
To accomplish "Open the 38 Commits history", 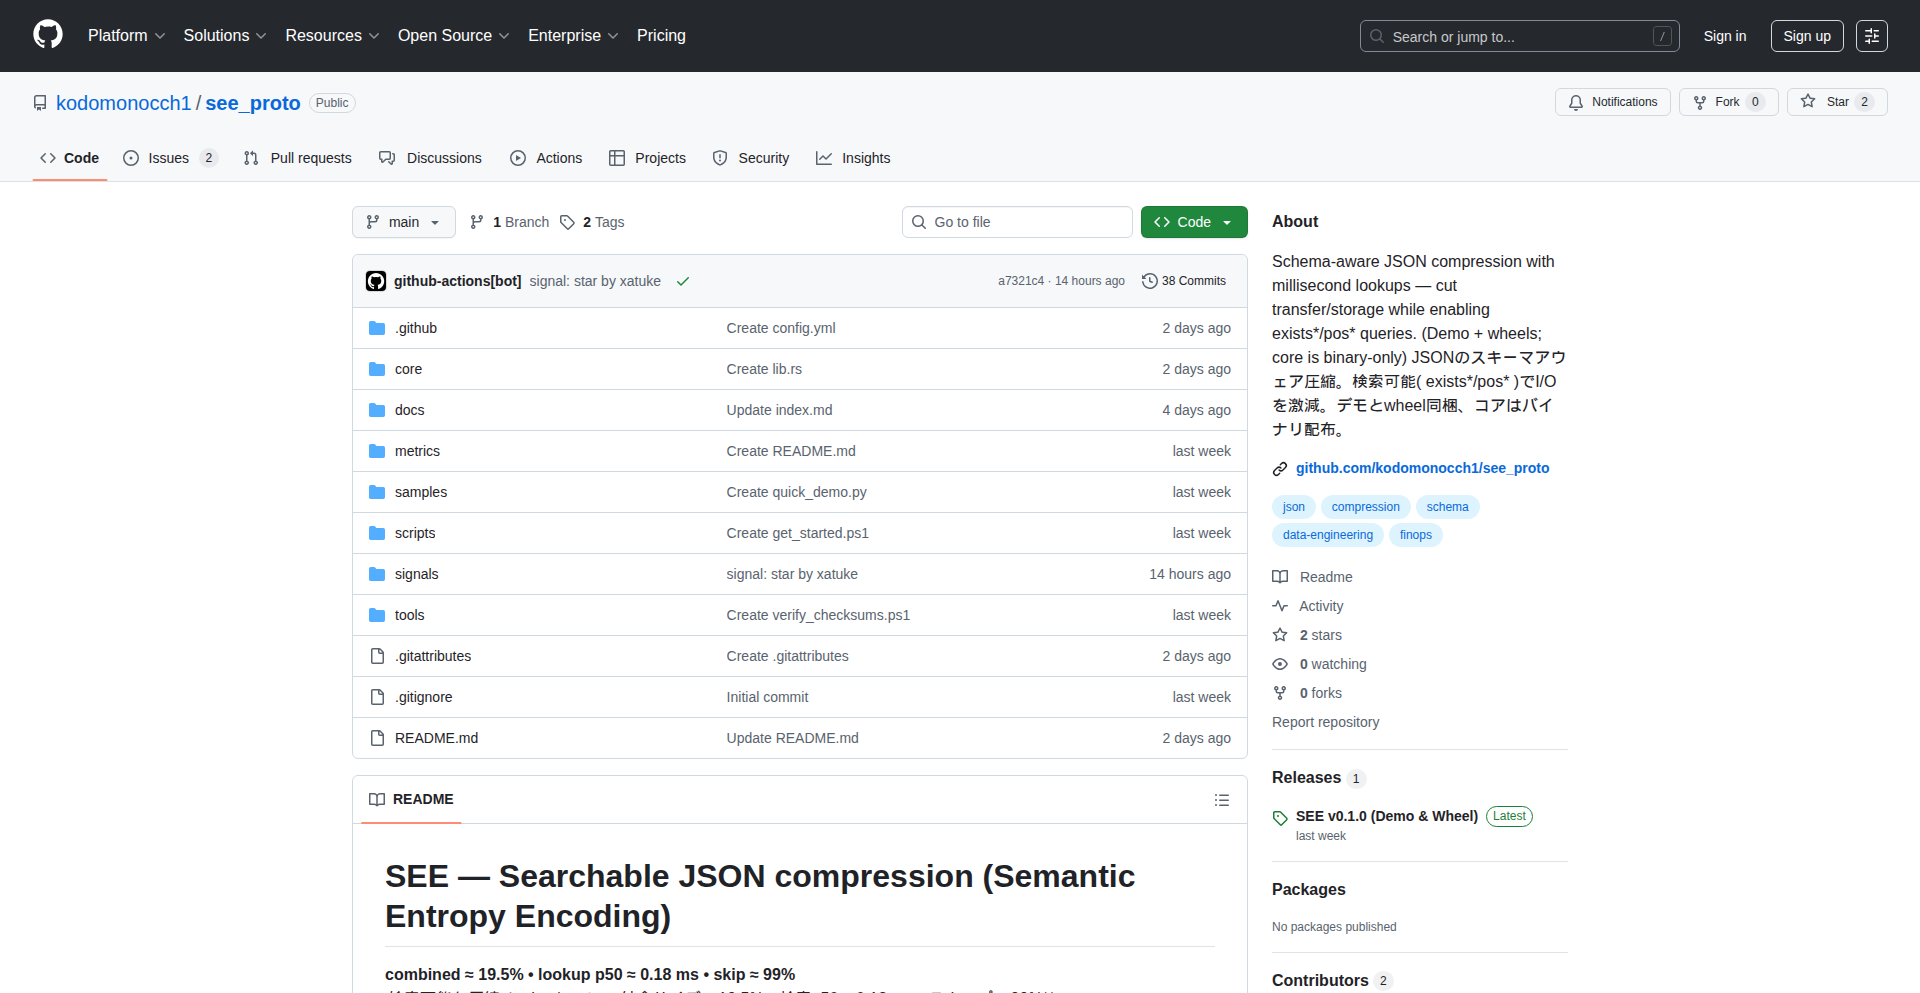I will click(1184, 281).
